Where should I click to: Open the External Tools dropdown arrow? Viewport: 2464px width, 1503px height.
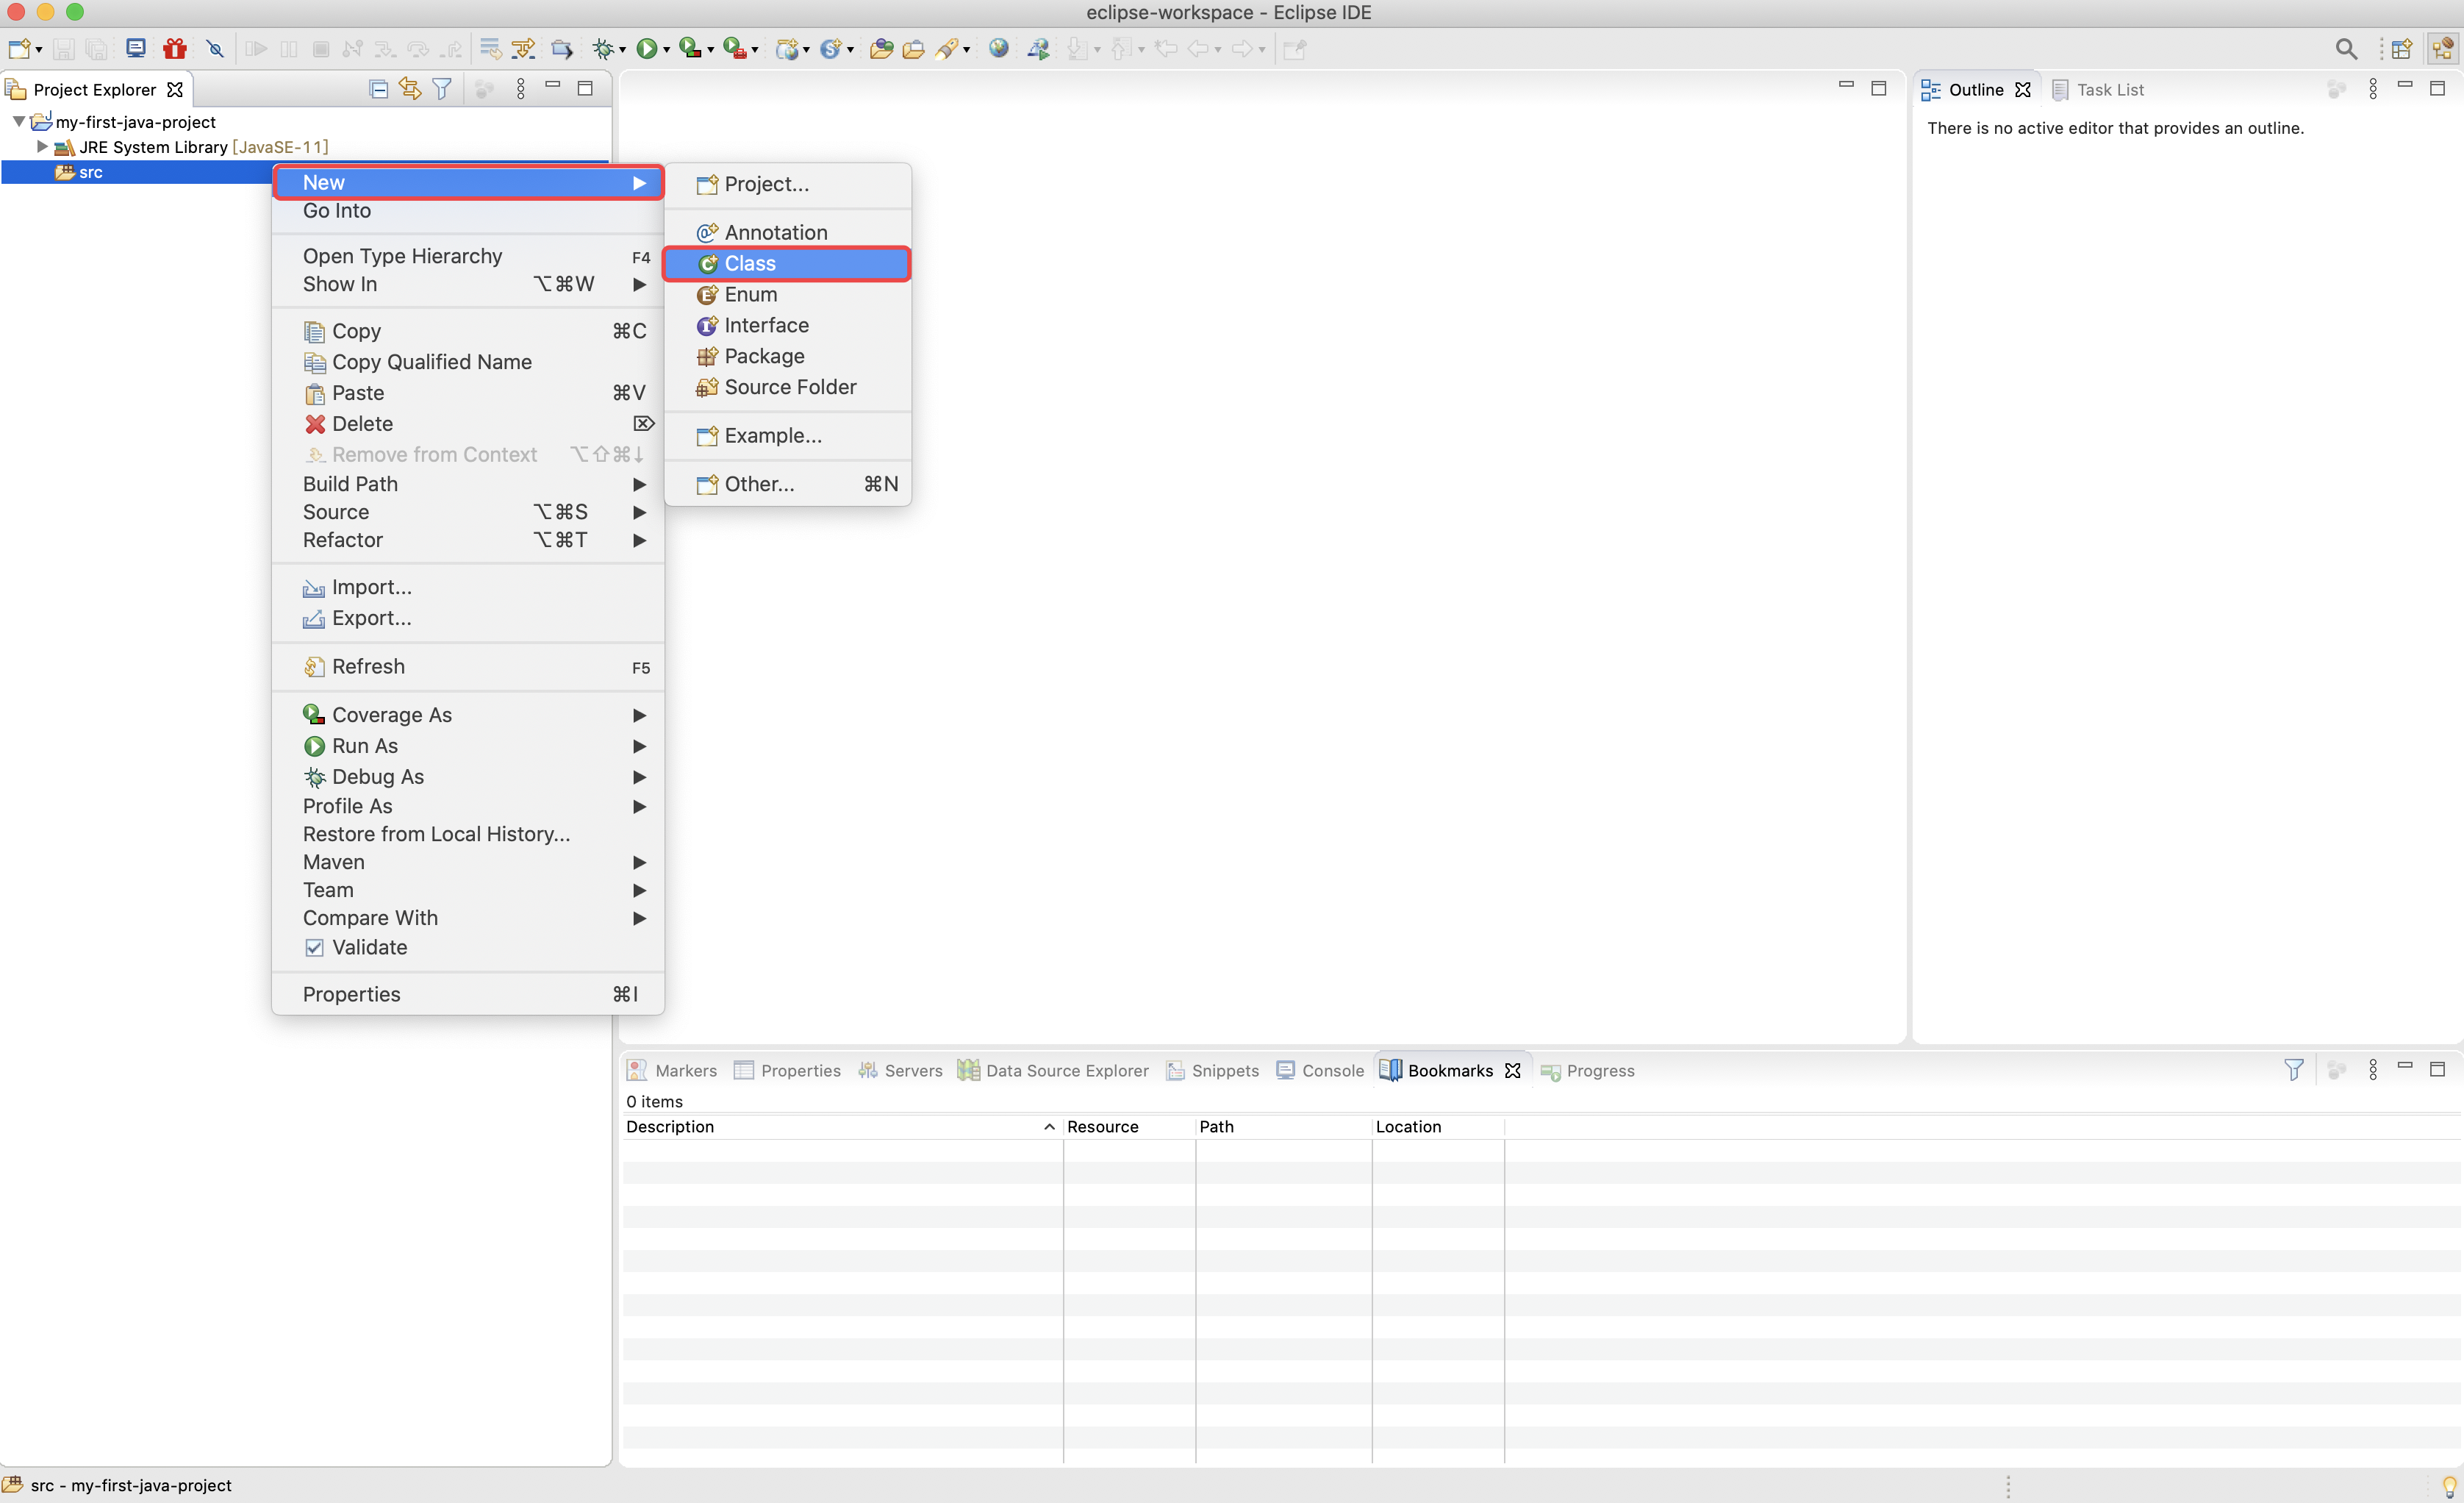754,49
